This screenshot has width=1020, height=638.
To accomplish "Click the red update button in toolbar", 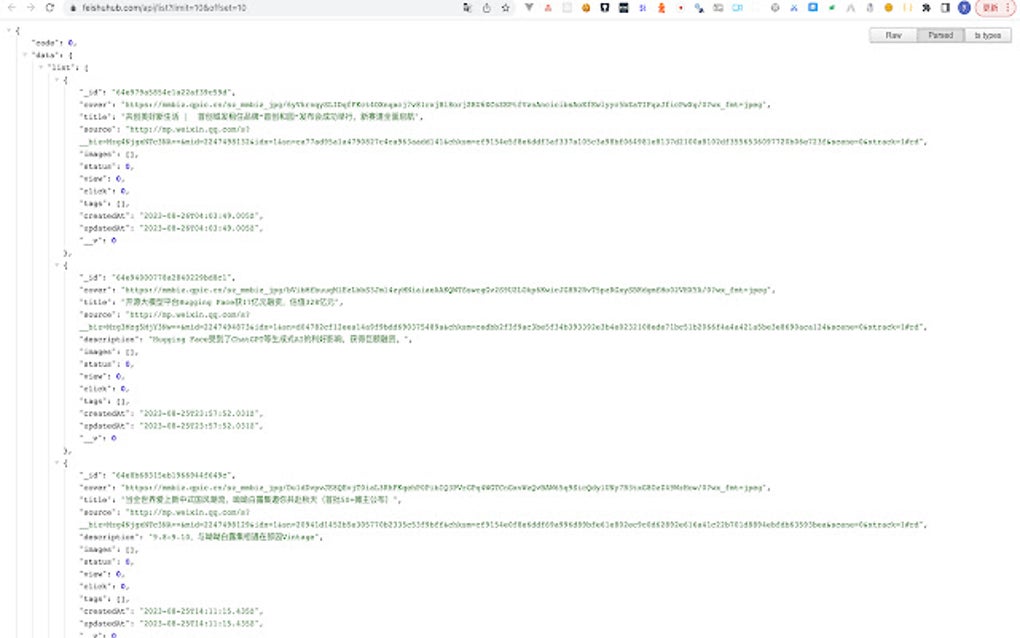I will [x=990, y=8].
